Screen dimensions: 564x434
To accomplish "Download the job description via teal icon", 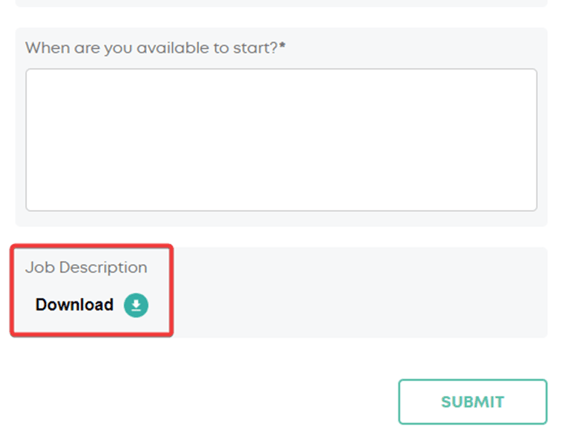I will tap(136, 305).
